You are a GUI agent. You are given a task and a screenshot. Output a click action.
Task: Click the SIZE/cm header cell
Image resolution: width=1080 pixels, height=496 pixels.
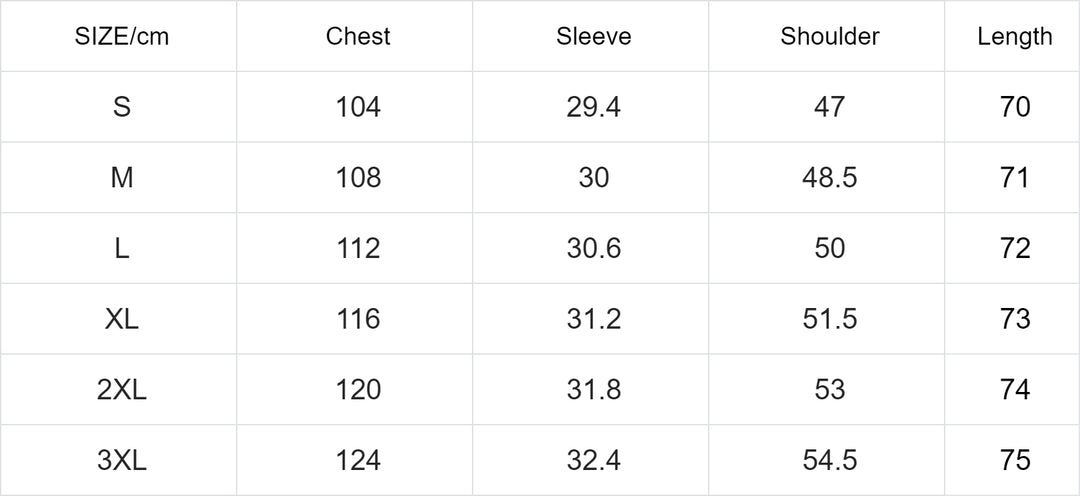click(121, 37)
